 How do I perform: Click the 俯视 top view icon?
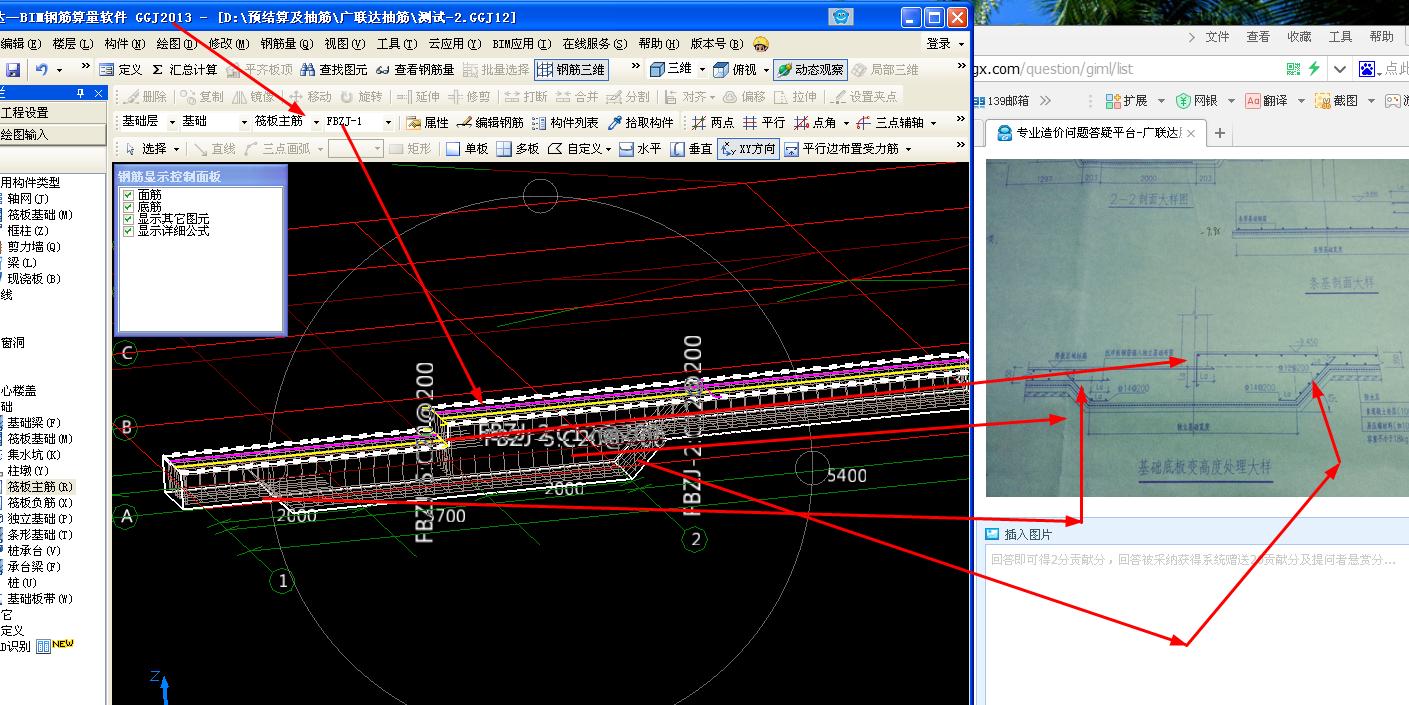click(735, 70)
